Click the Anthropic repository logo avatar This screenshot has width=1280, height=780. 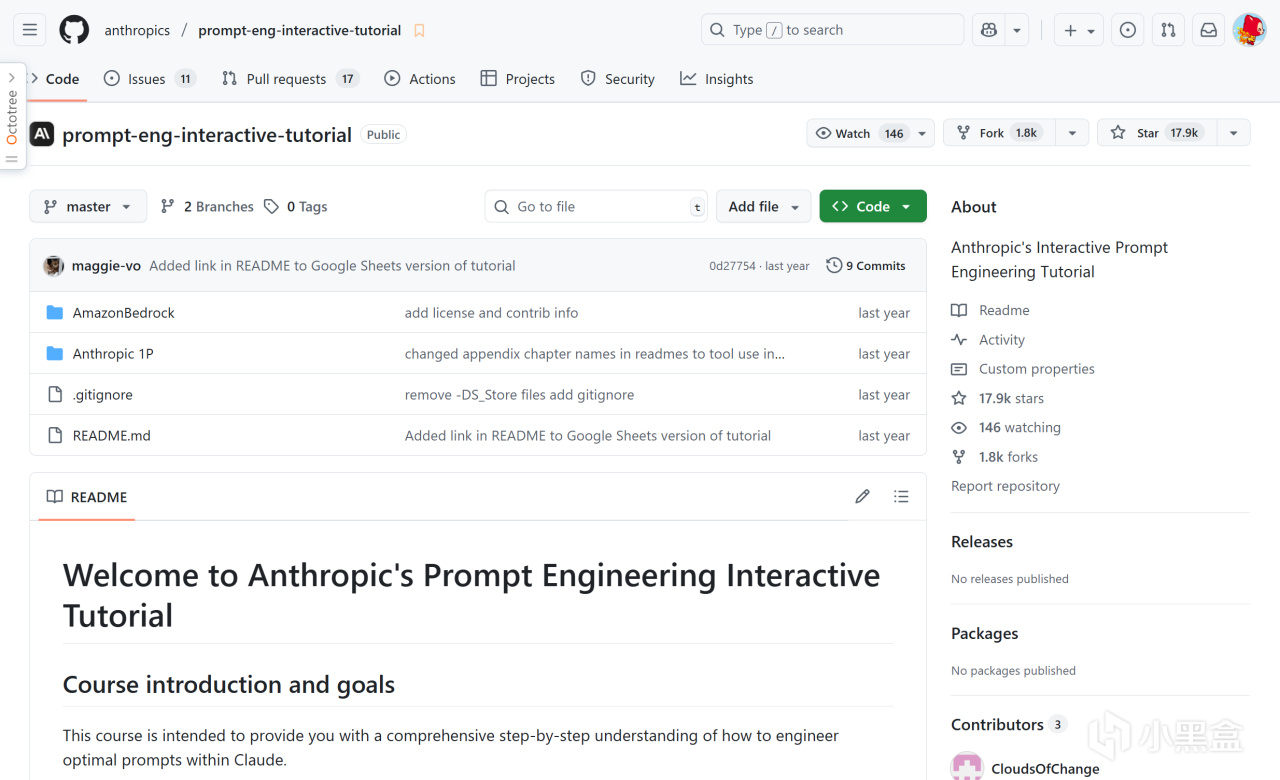tap(42, 134)
